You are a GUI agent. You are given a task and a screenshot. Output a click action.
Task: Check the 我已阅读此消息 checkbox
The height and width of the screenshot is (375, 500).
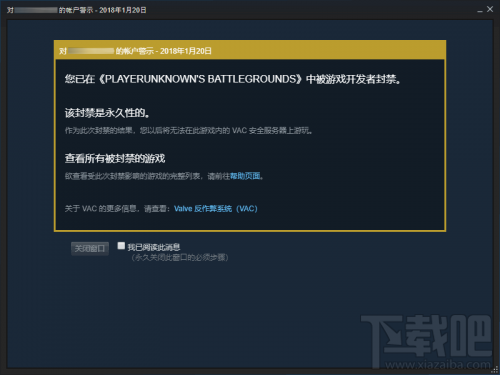(x=121, y=246)
